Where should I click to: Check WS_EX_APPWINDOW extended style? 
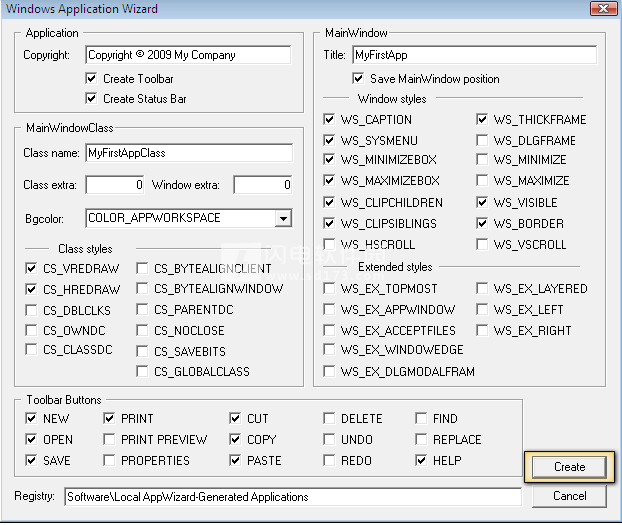[x=329, y=309]
